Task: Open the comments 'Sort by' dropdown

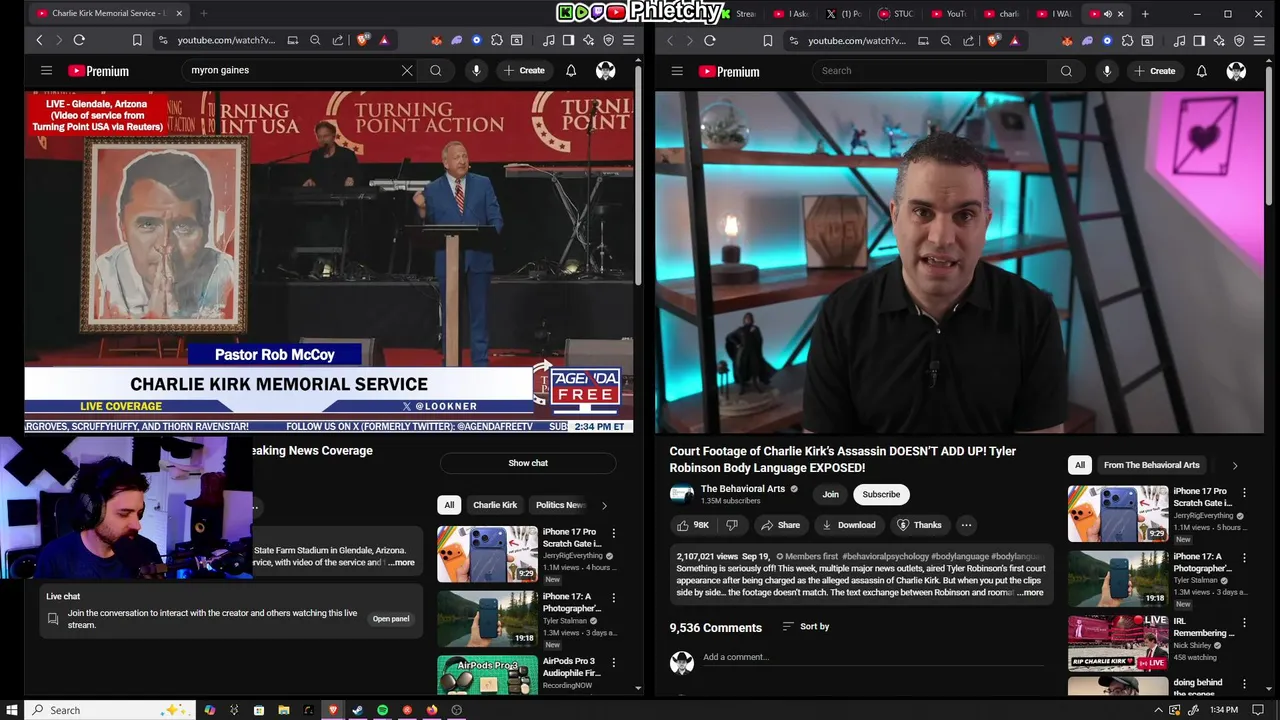Action: [x=806, y=627]
